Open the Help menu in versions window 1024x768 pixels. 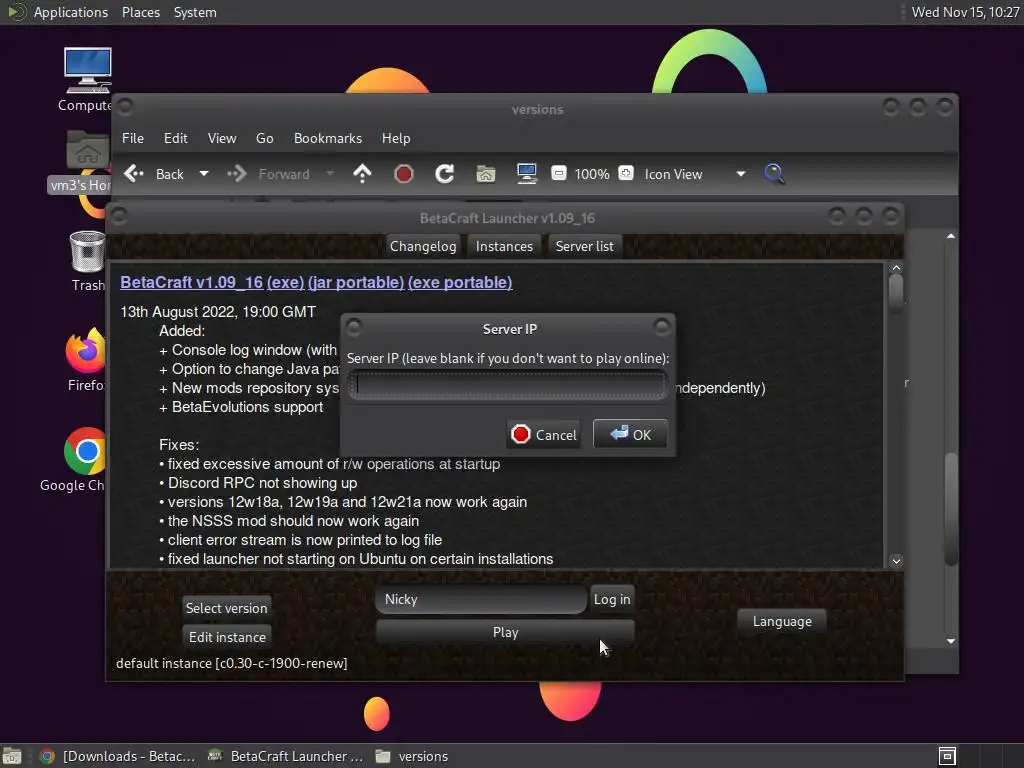[x=396, y=138]
